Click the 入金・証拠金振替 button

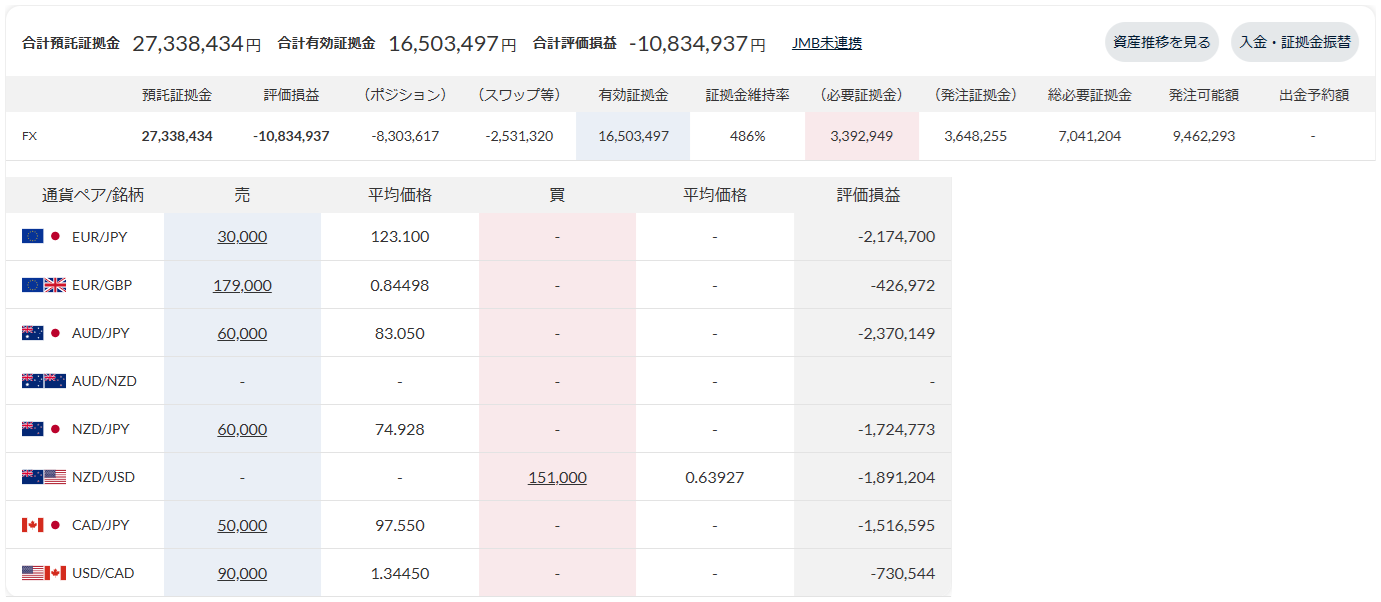1295,42
